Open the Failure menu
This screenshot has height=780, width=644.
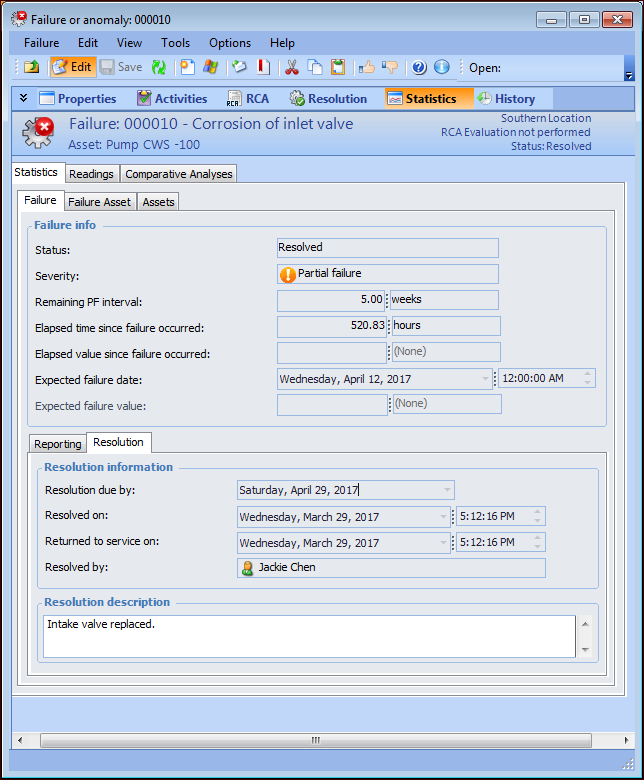pyautogui.click(x=41, y=43)
